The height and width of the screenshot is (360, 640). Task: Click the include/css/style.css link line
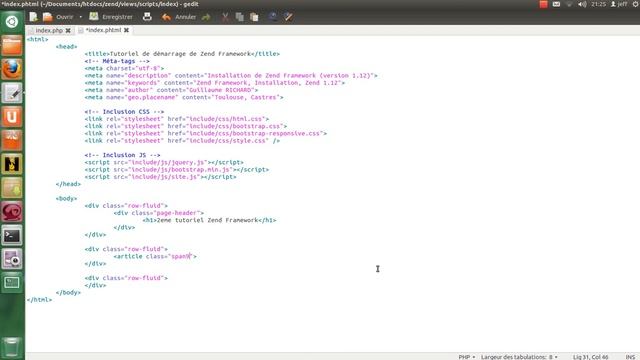pos(182,141)
